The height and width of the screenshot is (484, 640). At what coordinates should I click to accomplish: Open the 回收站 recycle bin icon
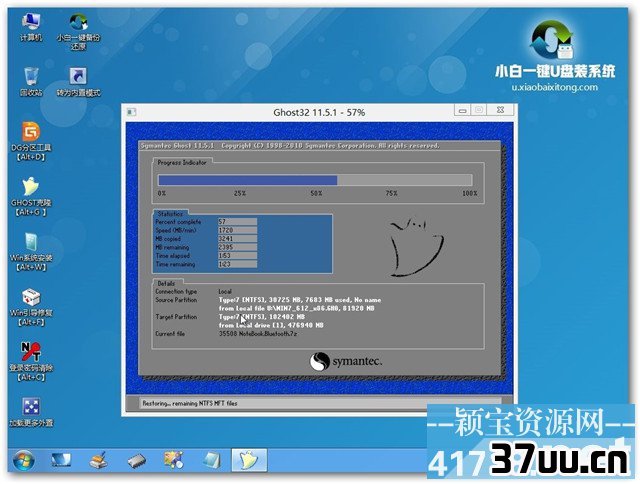(31, 82)
